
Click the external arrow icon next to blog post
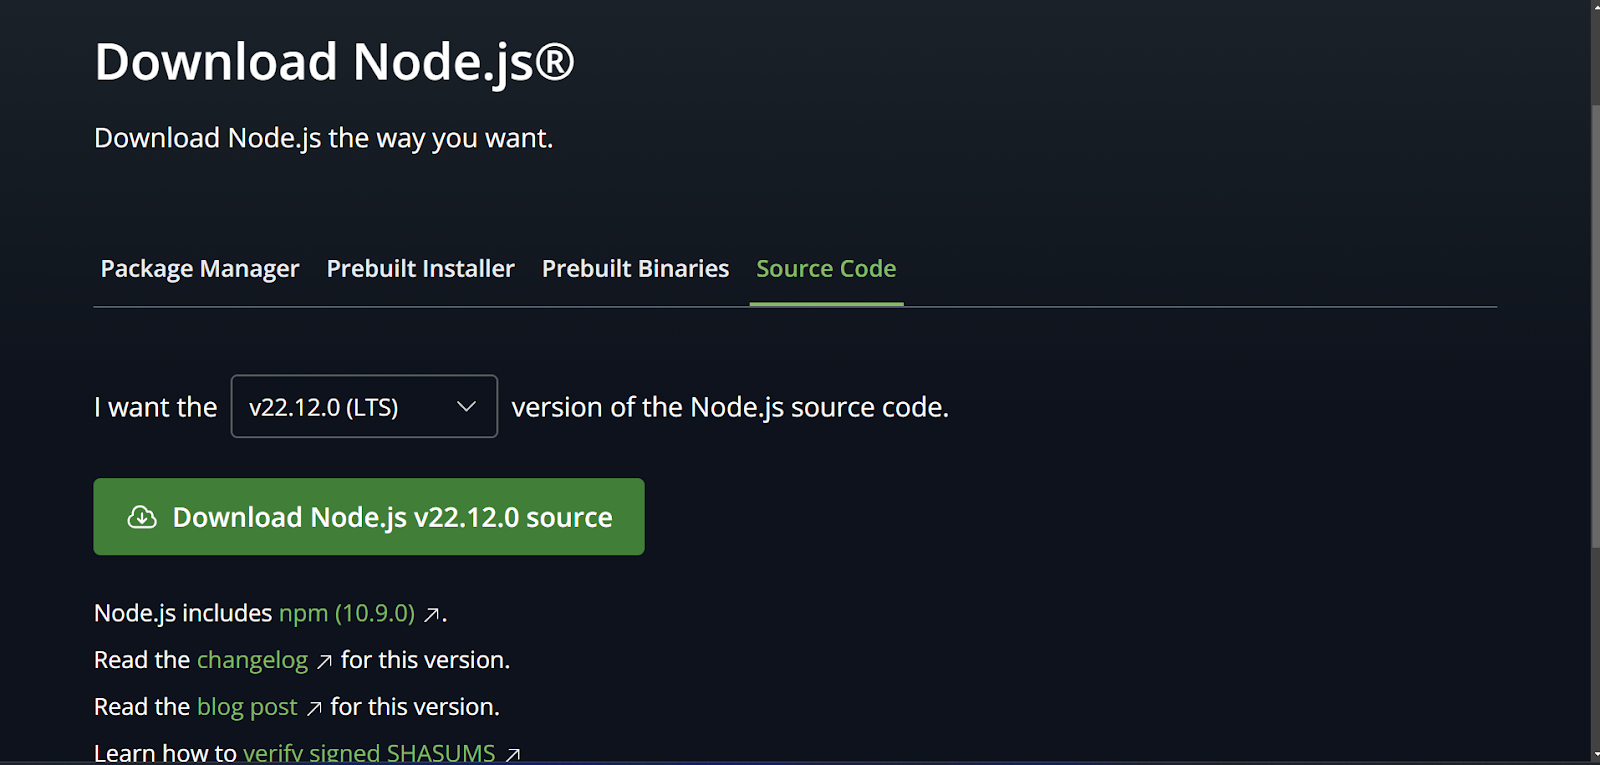314,709
